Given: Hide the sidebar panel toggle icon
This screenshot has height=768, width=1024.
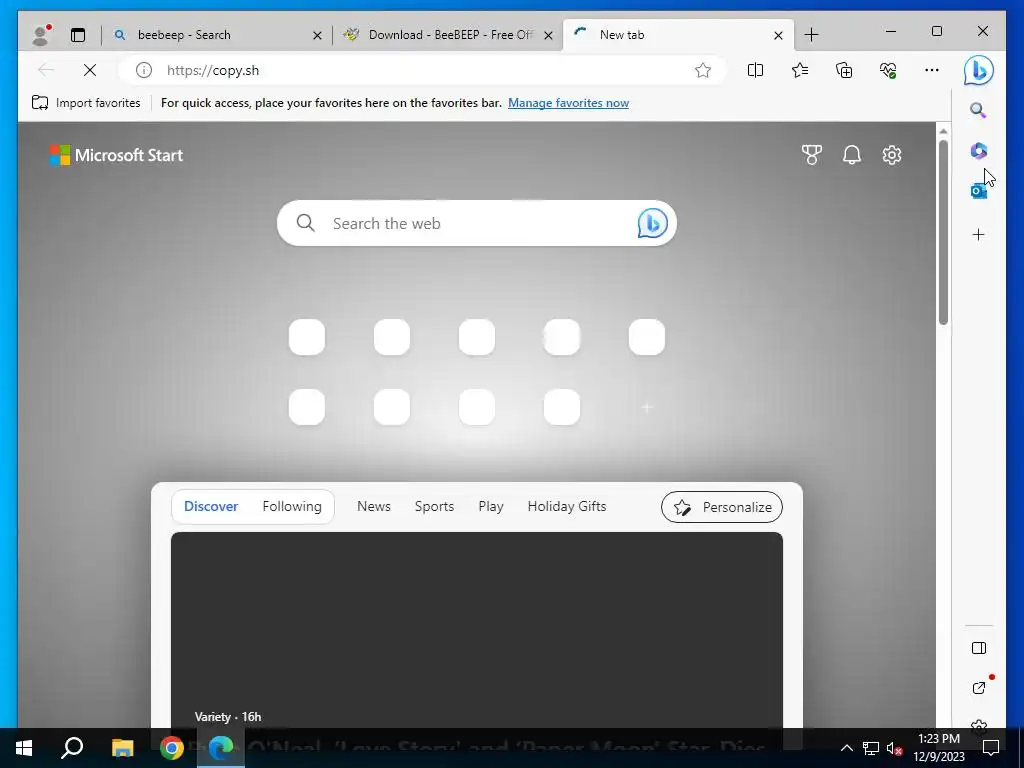Looking at the screenshot, I should tap(978, 648).
